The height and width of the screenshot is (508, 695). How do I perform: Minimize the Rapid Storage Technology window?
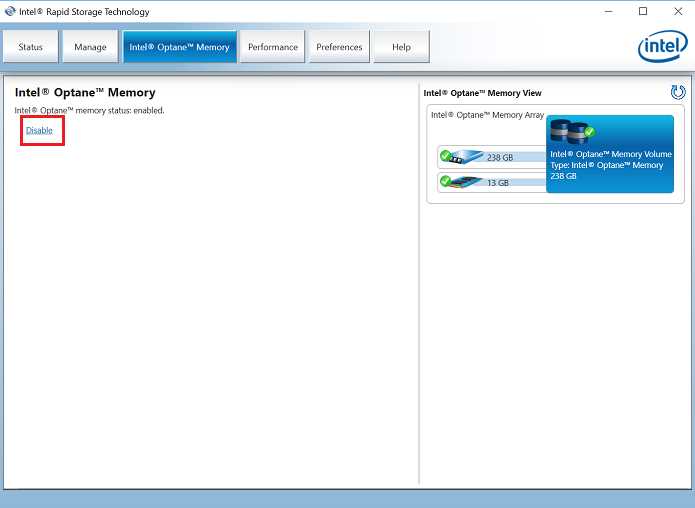point(609,12)
